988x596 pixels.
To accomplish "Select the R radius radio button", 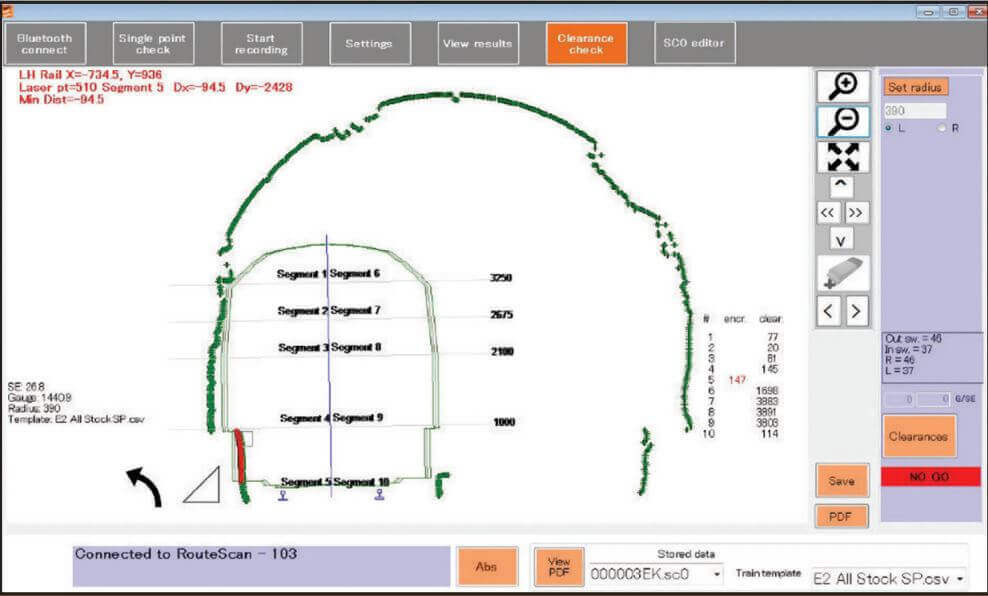I will click(x=941, y=128).
